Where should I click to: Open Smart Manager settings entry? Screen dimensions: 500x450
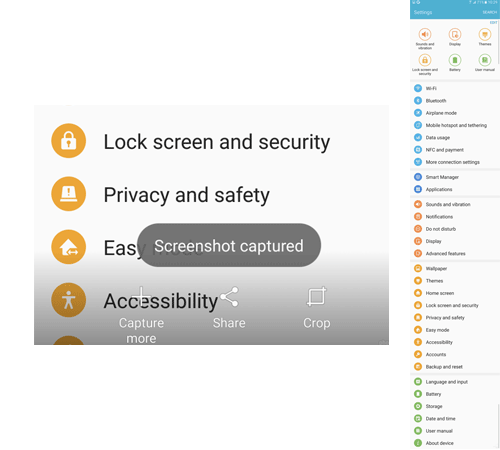coord(455,177)
